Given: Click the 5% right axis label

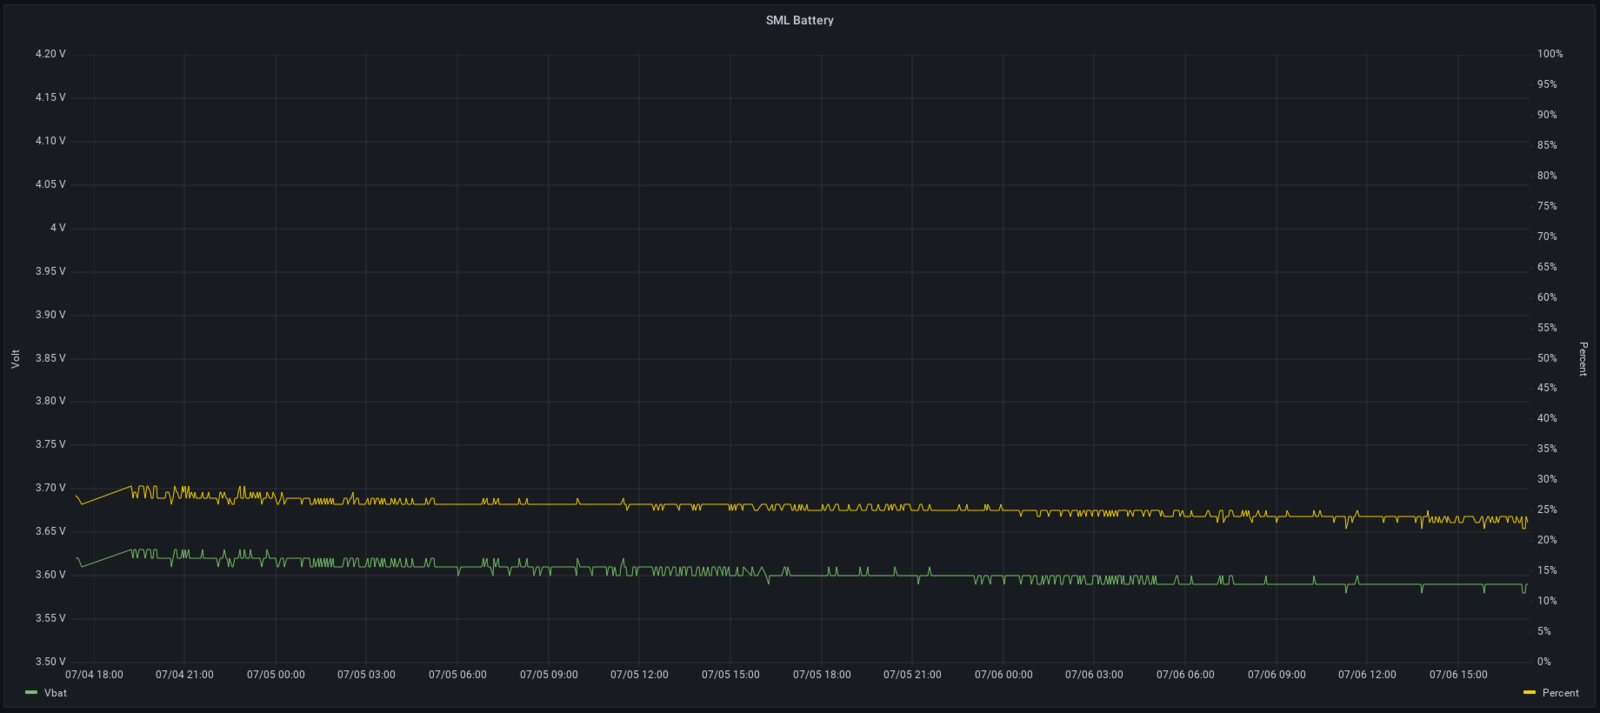Looking at the screenshot, I should [x=1544, y=632].
